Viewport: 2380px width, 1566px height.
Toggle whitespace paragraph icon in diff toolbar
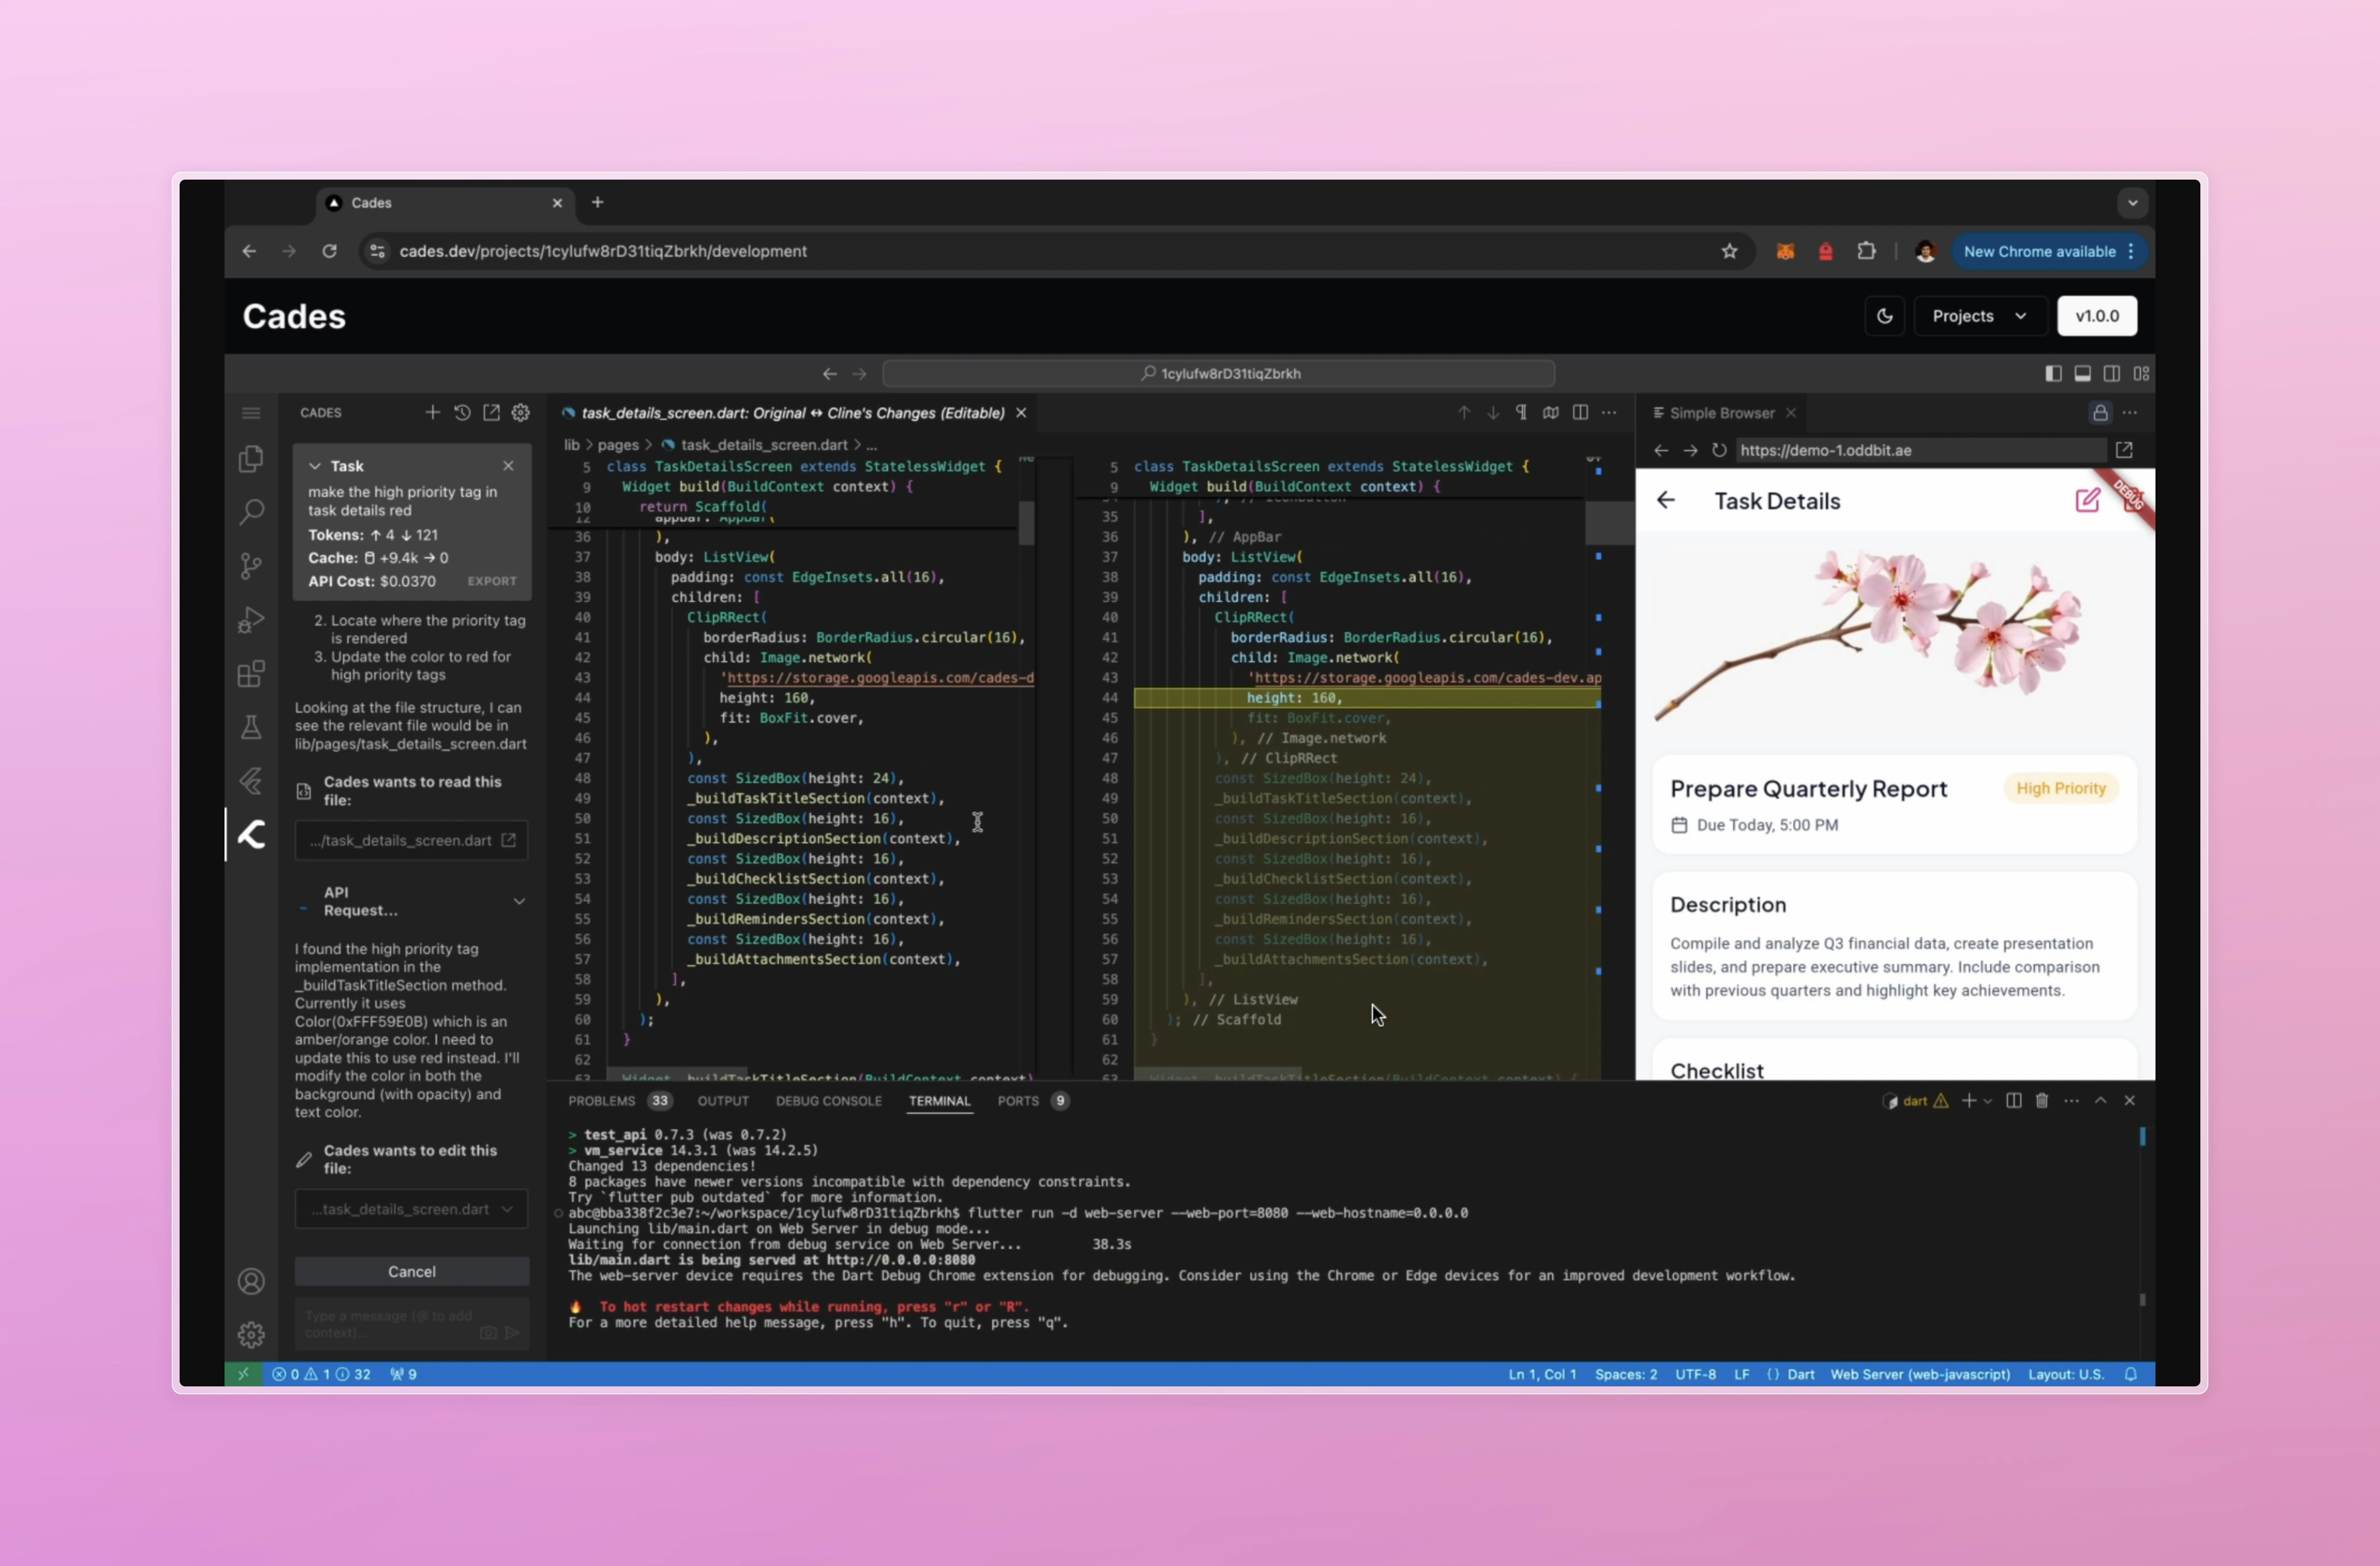tap(1521, 412)
